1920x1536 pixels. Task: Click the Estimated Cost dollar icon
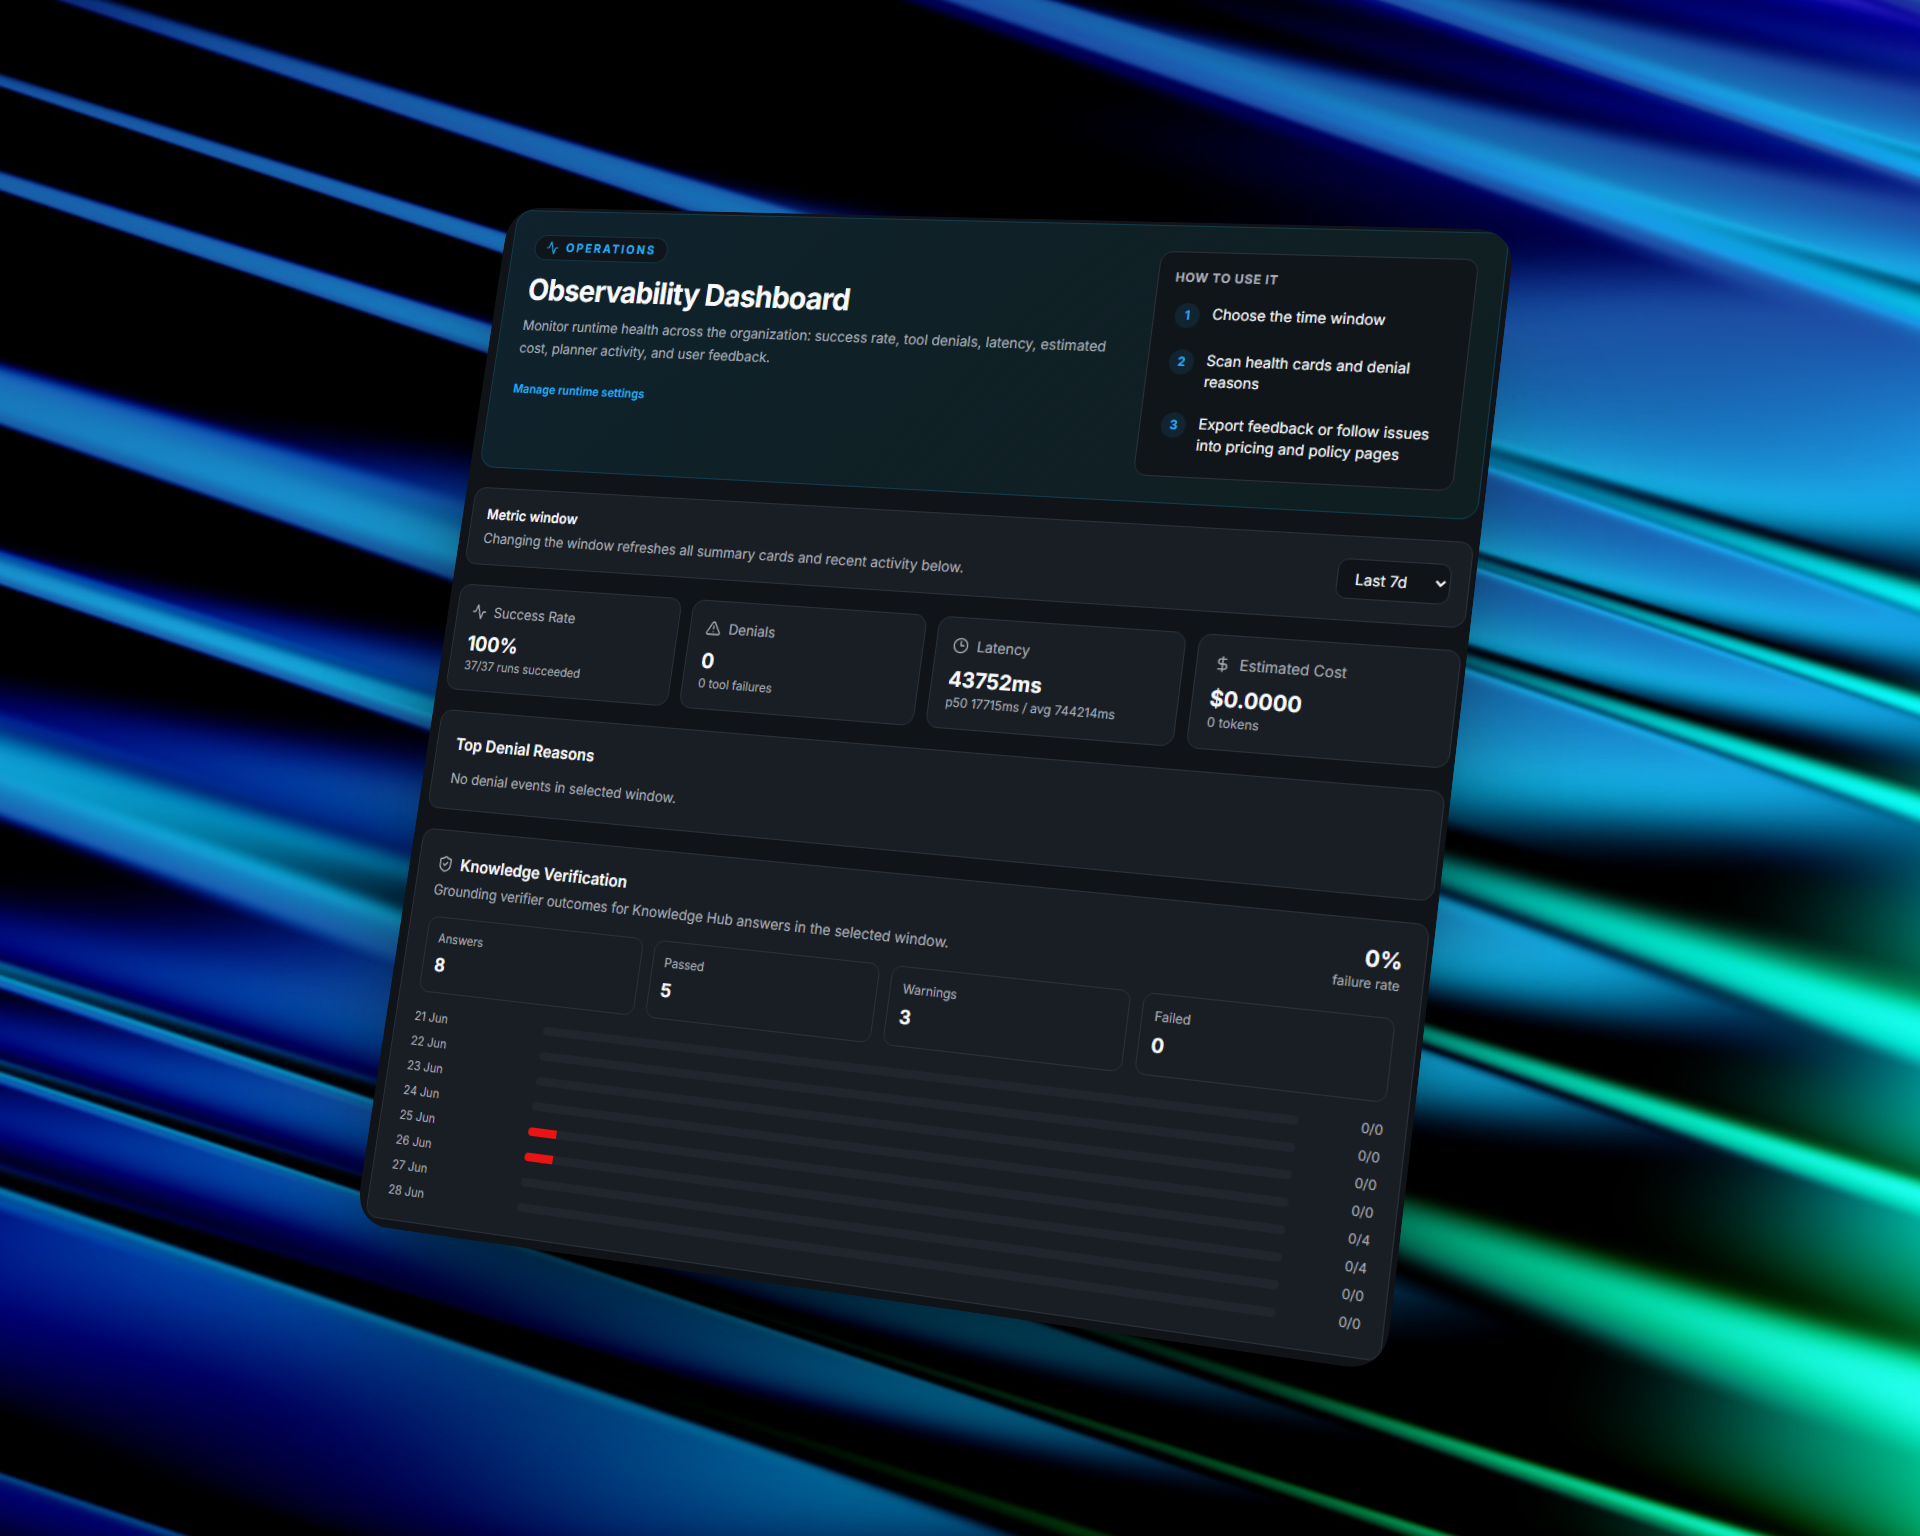tap(1222, 664)
